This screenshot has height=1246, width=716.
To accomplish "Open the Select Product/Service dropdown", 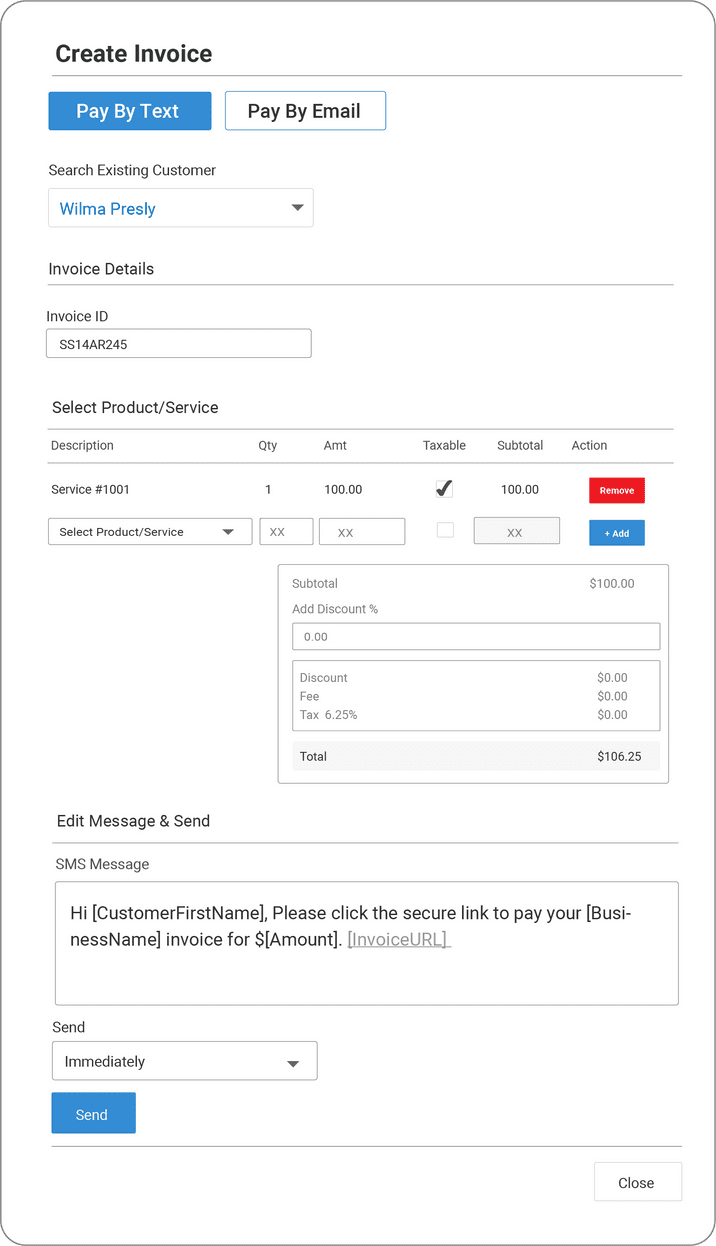I will [150, 532].
